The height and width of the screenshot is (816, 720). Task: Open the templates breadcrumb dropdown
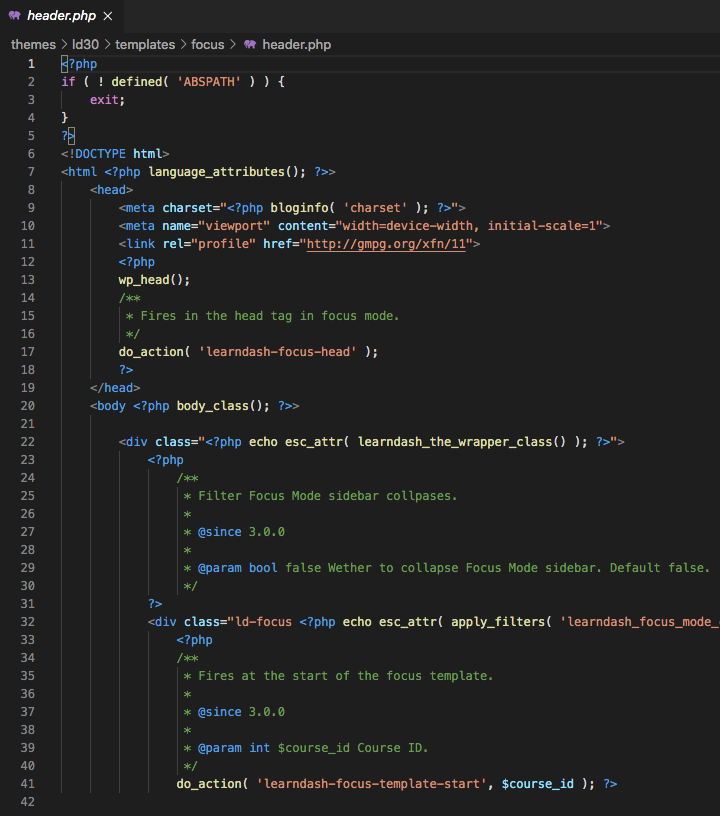(144, 45)
